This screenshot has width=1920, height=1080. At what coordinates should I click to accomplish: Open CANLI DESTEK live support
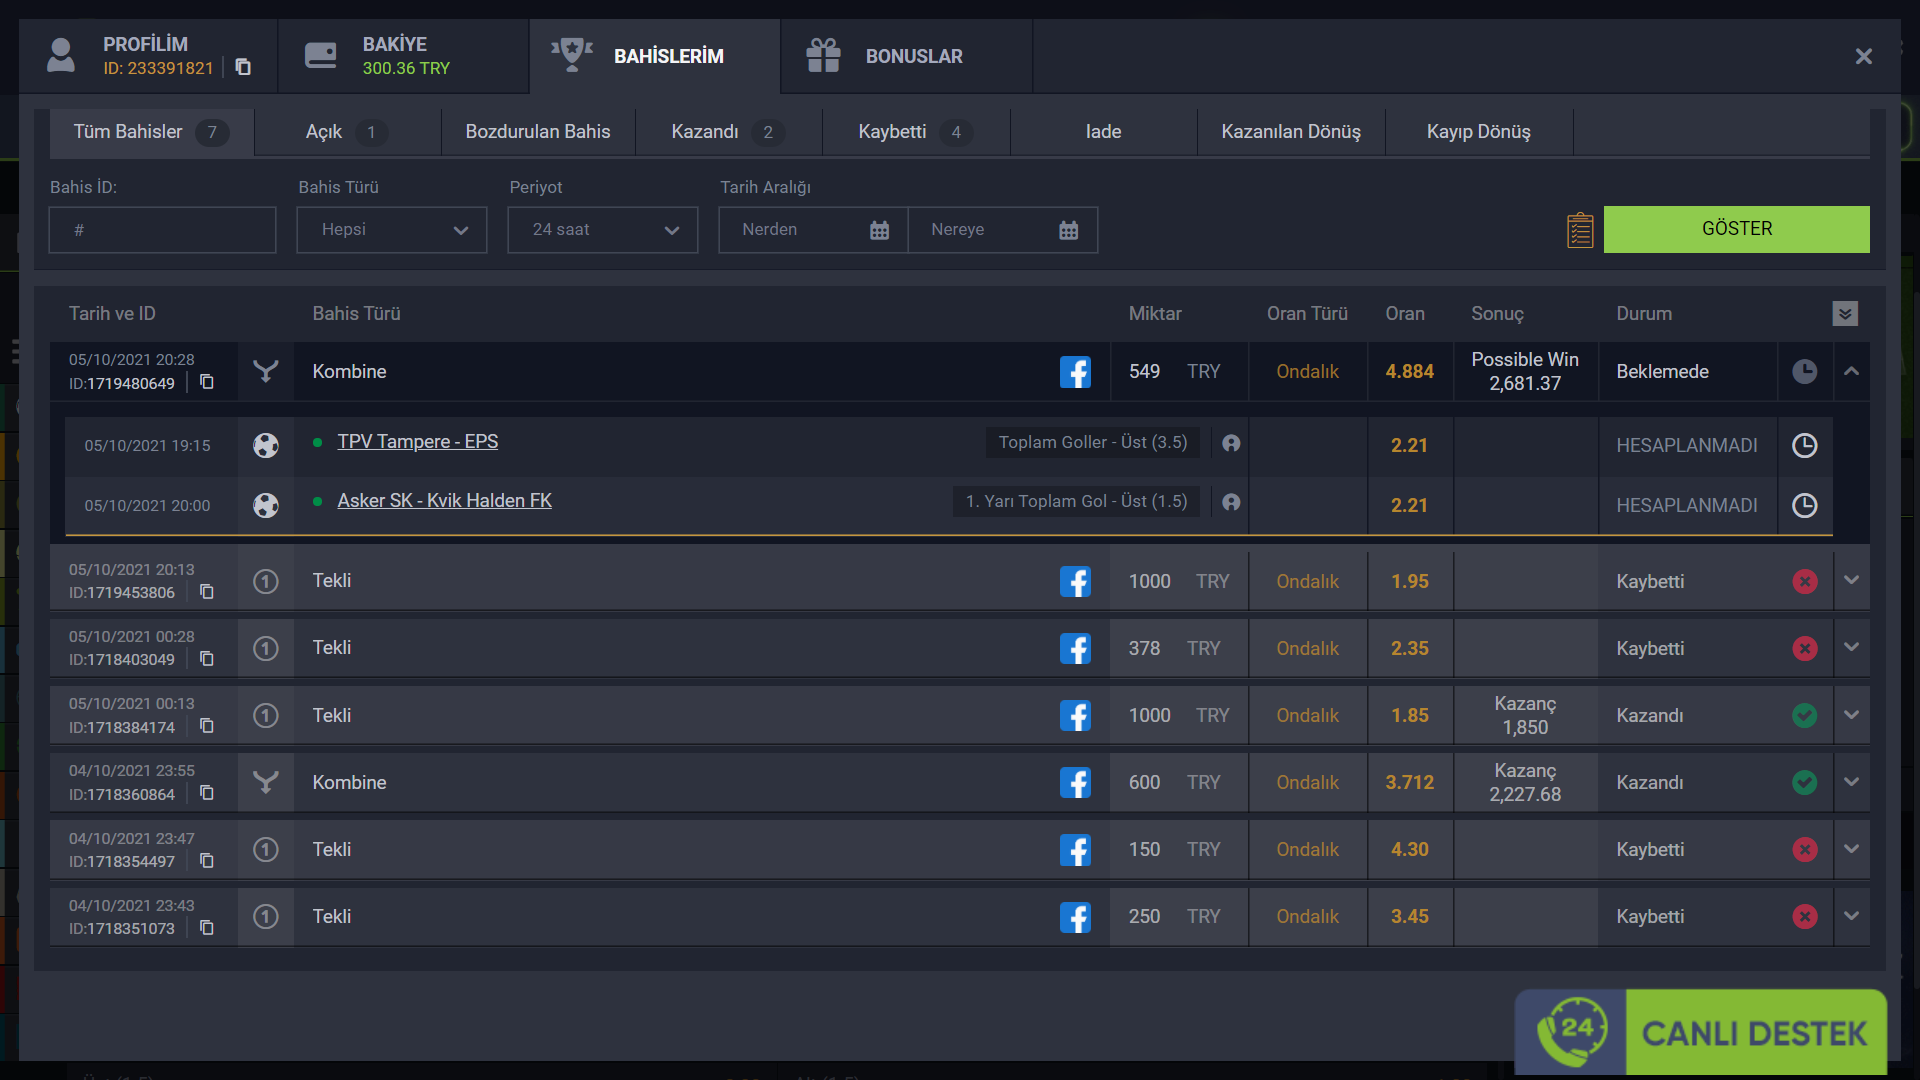[x=1755, y=1033]
